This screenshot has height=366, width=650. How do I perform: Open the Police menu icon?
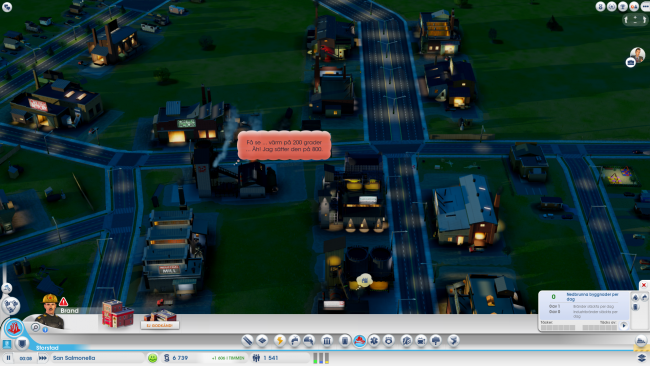(388, 341)
